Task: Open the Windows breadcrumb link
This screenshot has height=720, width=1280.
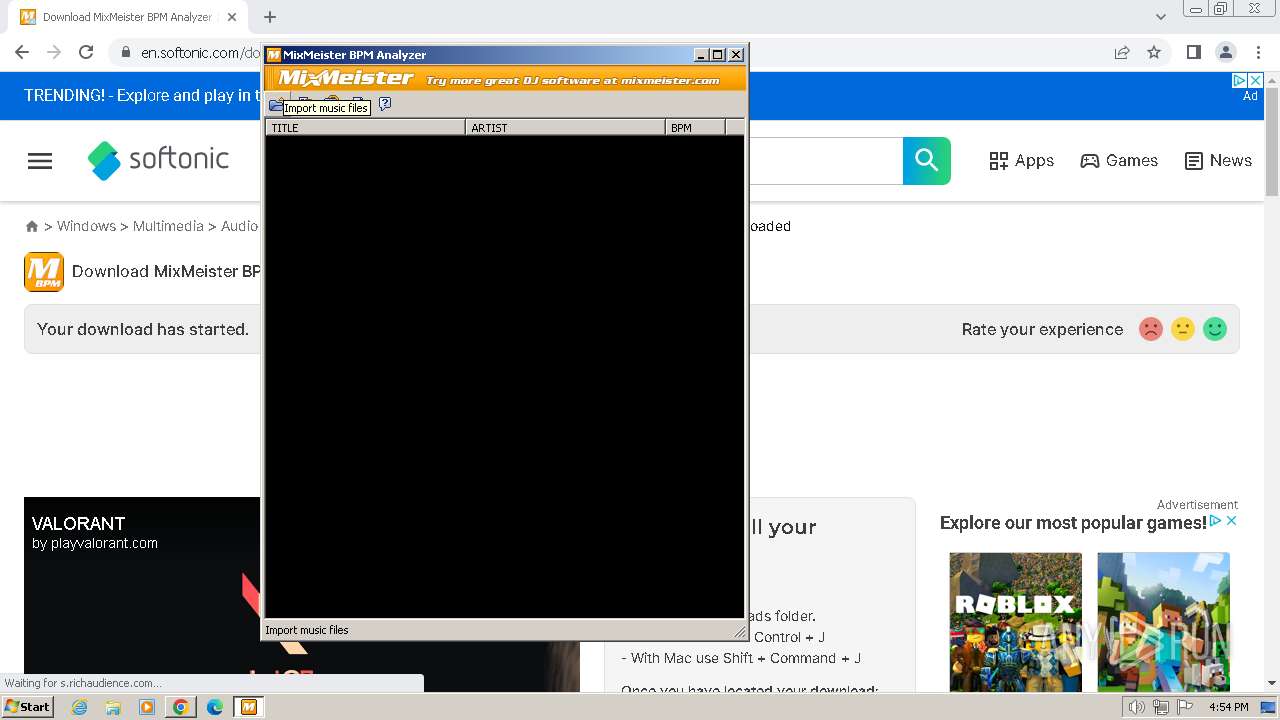Action: click(x=86, y=226)
